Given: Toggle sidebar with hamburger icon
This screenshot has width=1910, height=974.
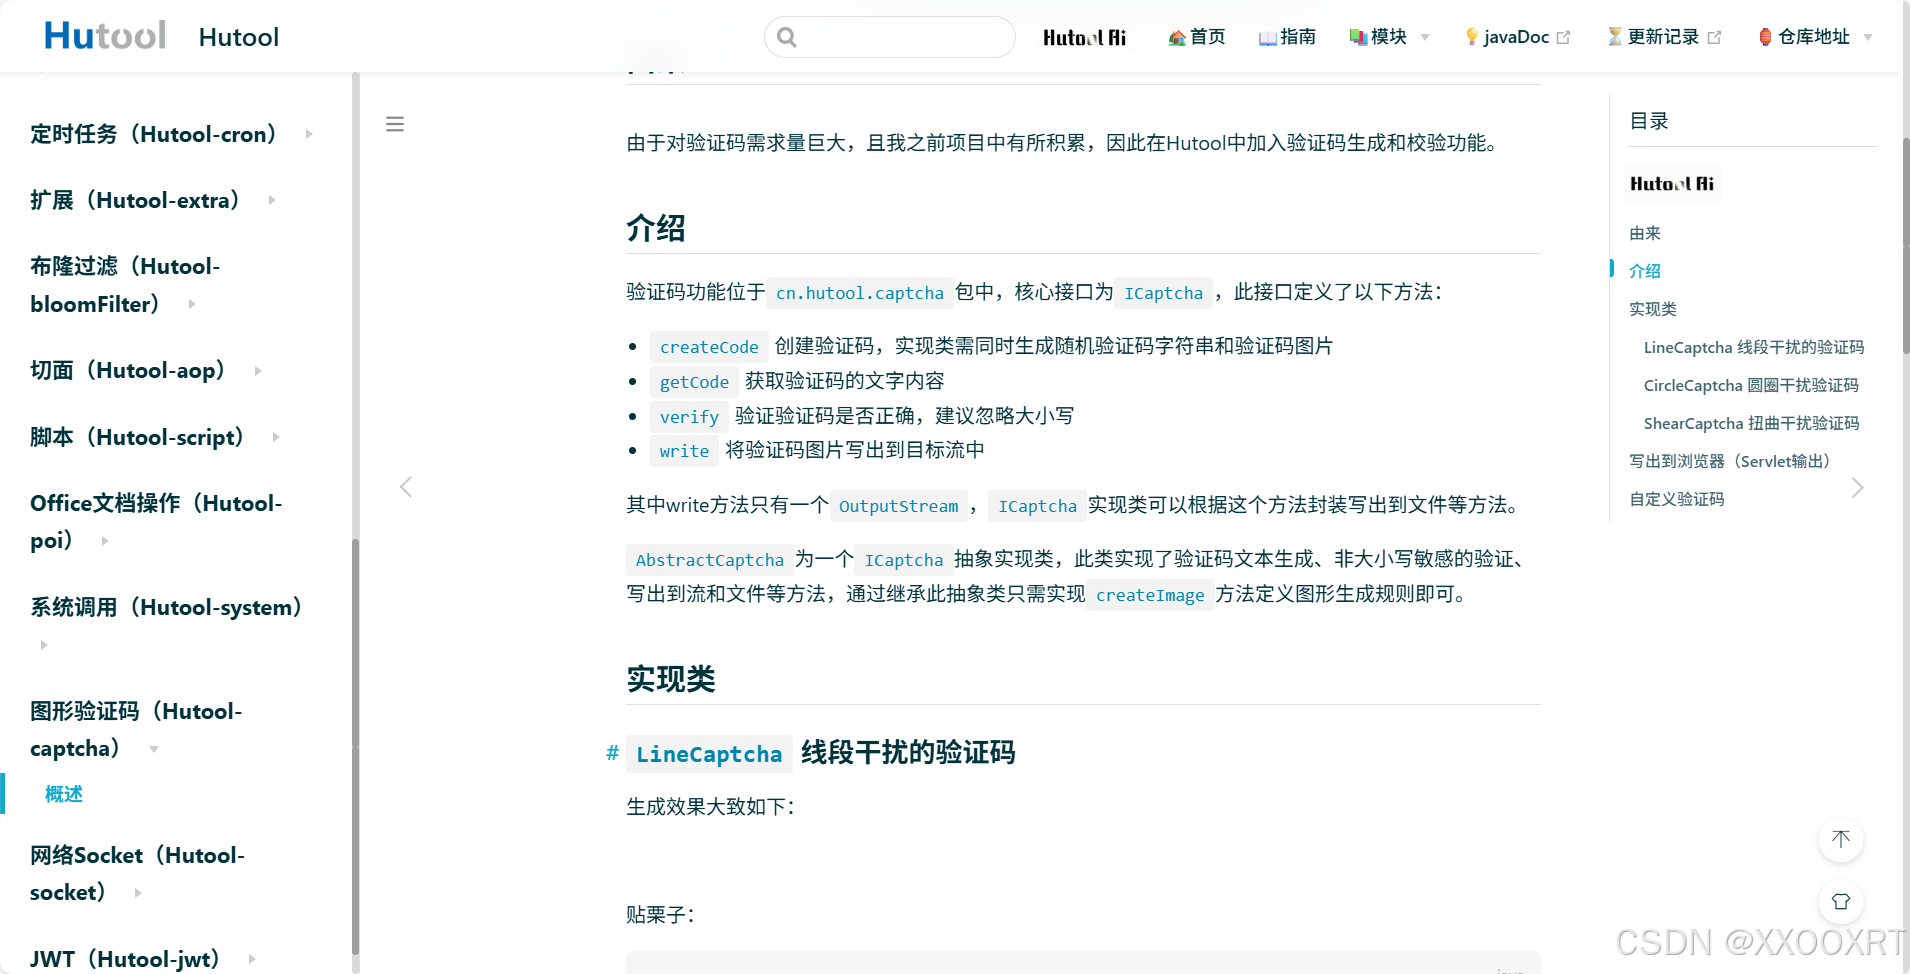Looking at the screenshot, I should [395, 124].
